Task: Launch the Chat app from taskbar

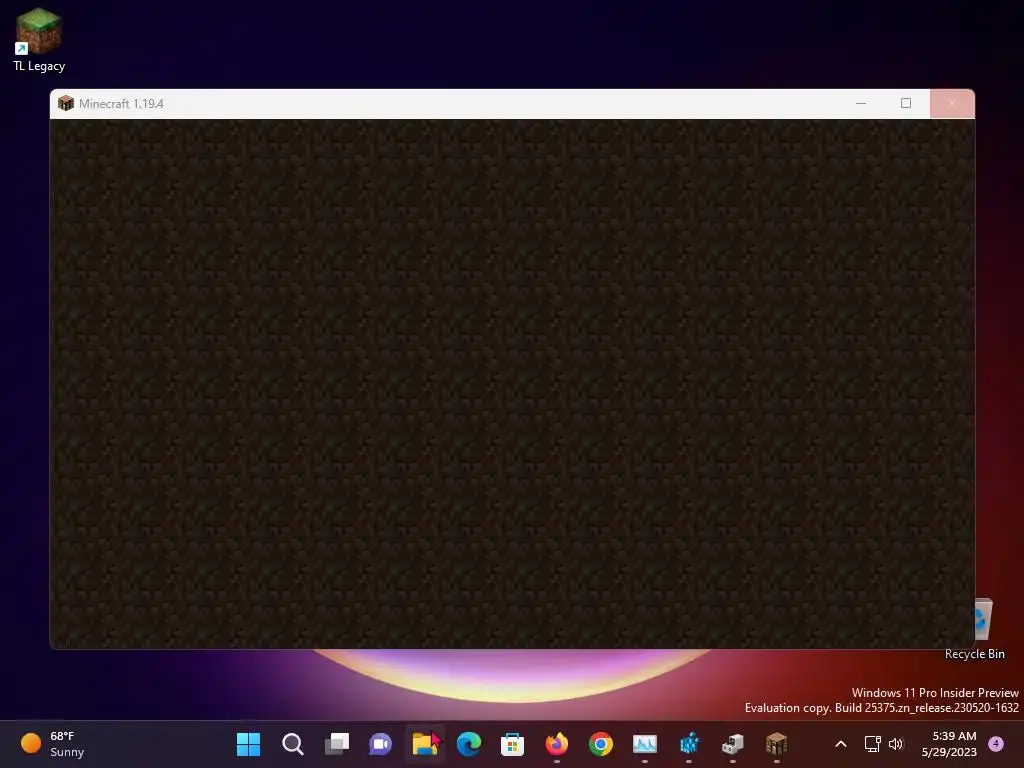Action: tap(381, 744)
